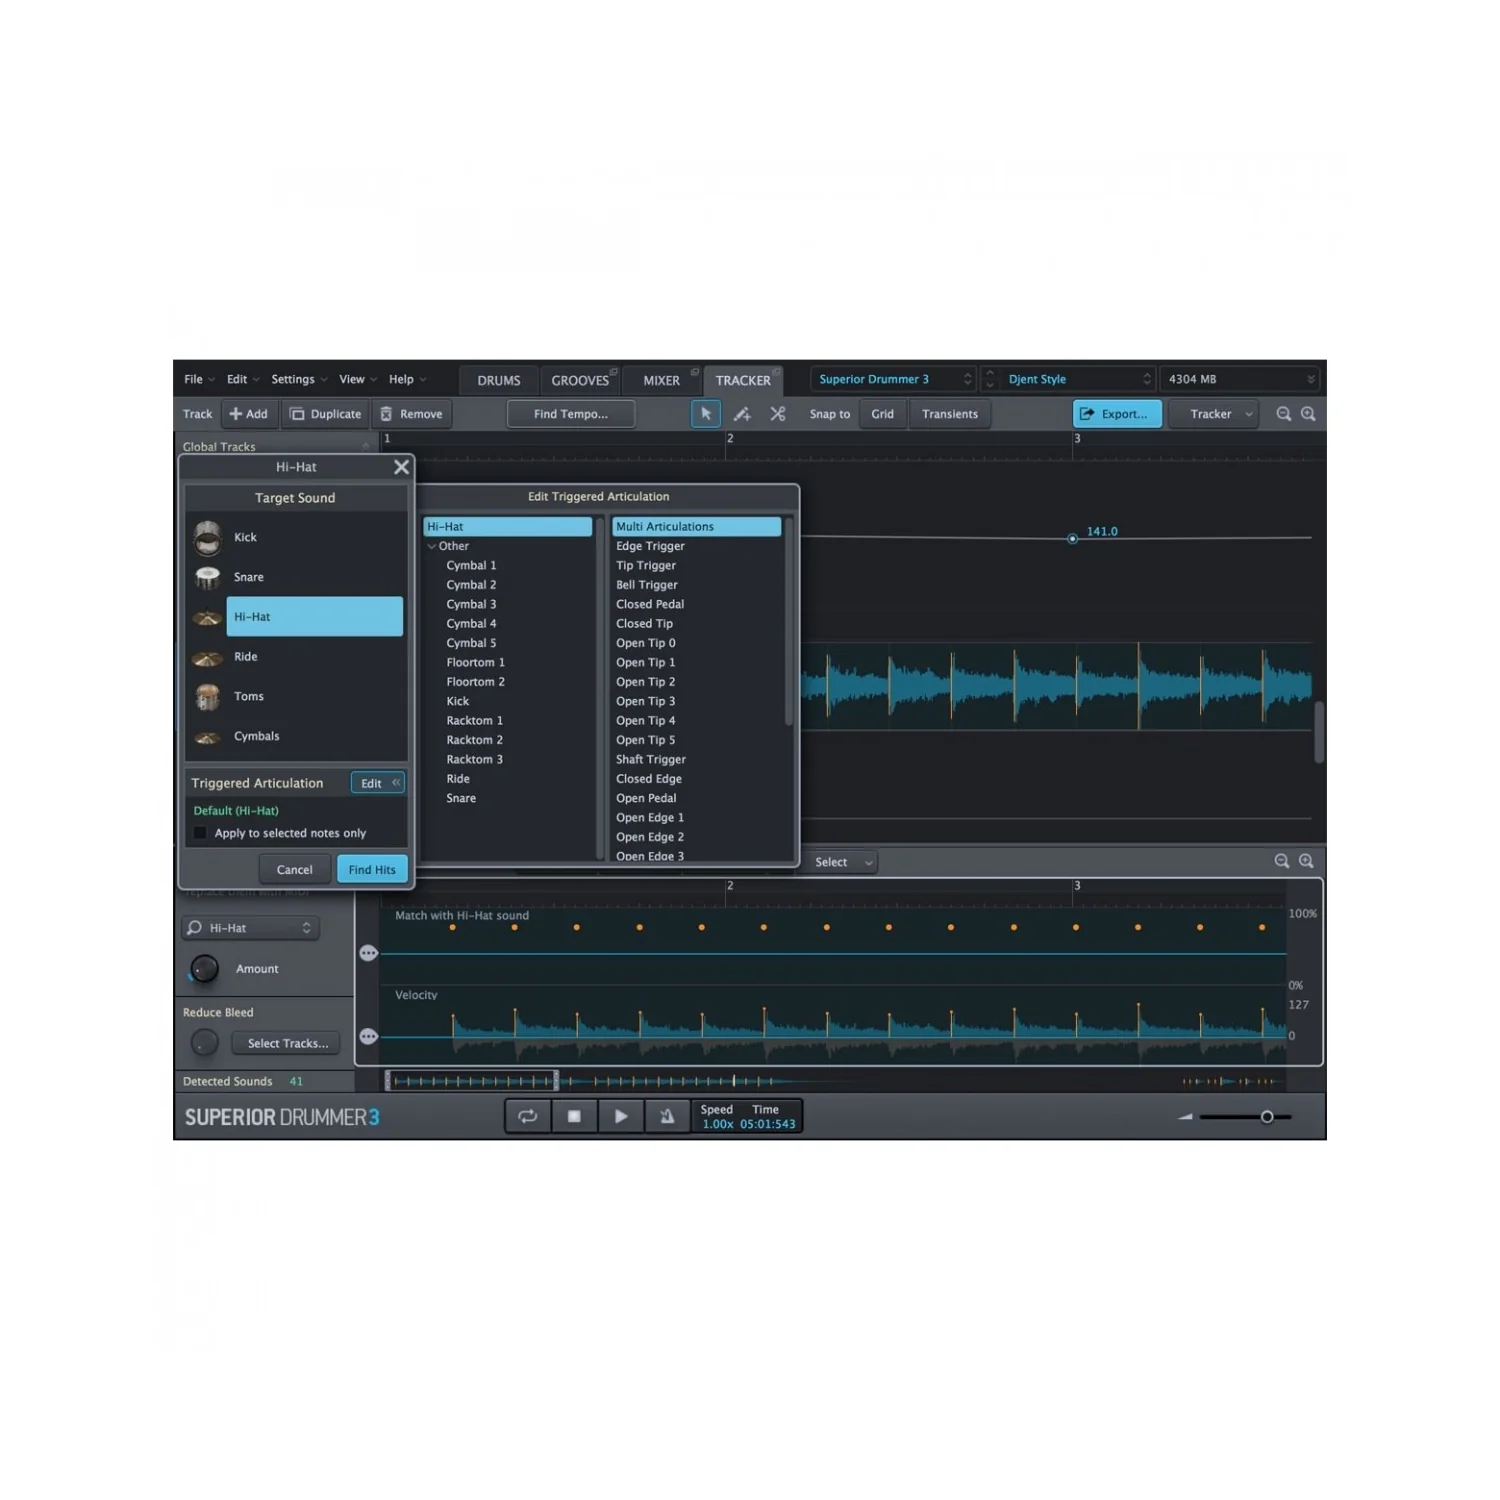
Task: Switch to the MIXER tab
Action: pyautogui.click(x=661, y=381)
